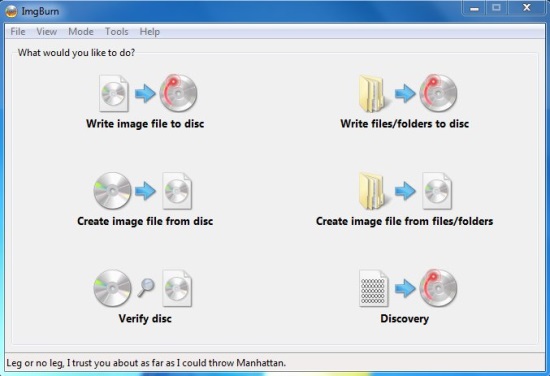Image resolution: width=550 pixels, height=376 pixels.
Task: Choose the "Discovery" label
Action: tap(404, 318)
